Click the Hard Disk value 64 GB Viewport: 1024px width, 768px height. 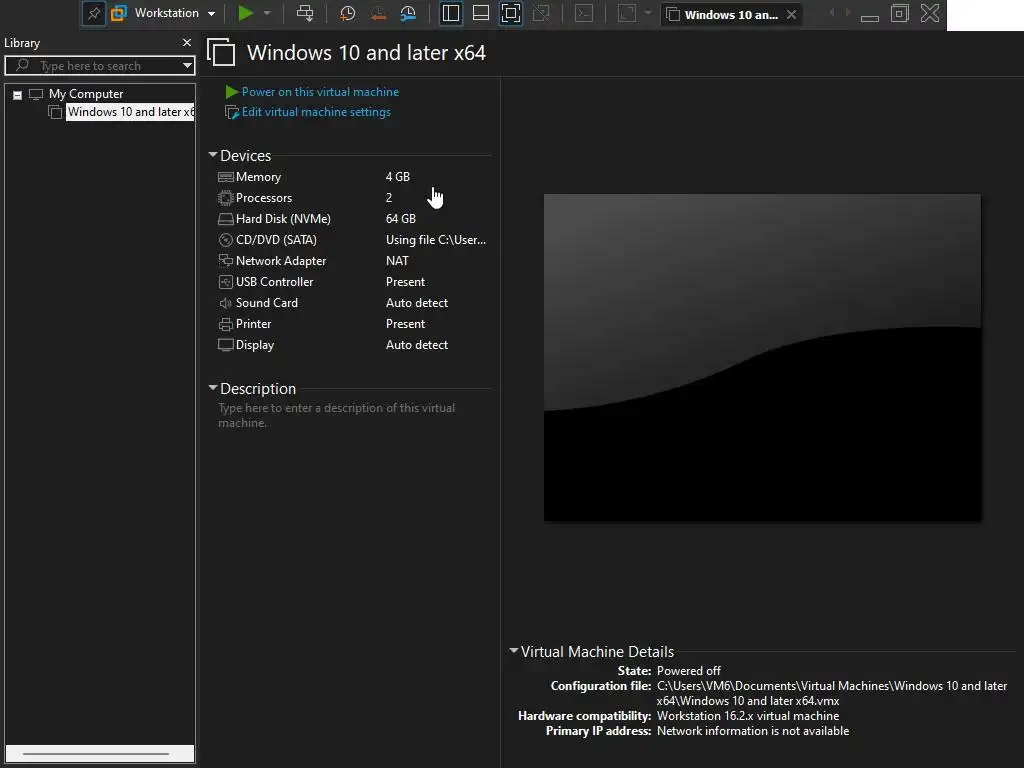pyautogui.click(x=400, y=219)
